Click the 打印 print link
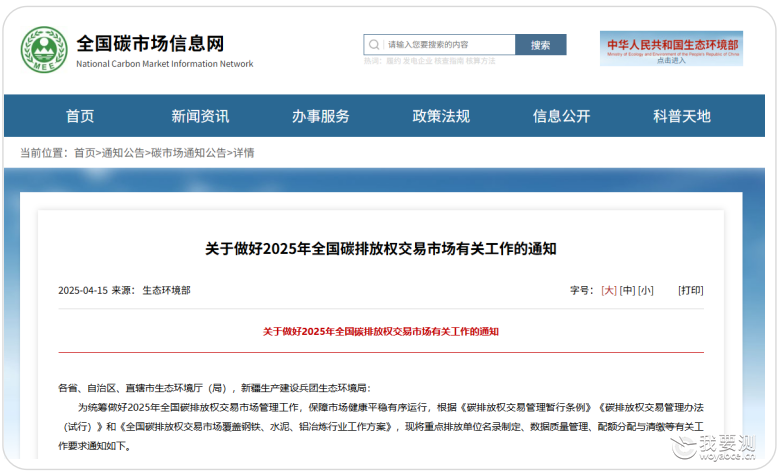The height and width of the screenshot is (472, 781). tap(690, 290)
